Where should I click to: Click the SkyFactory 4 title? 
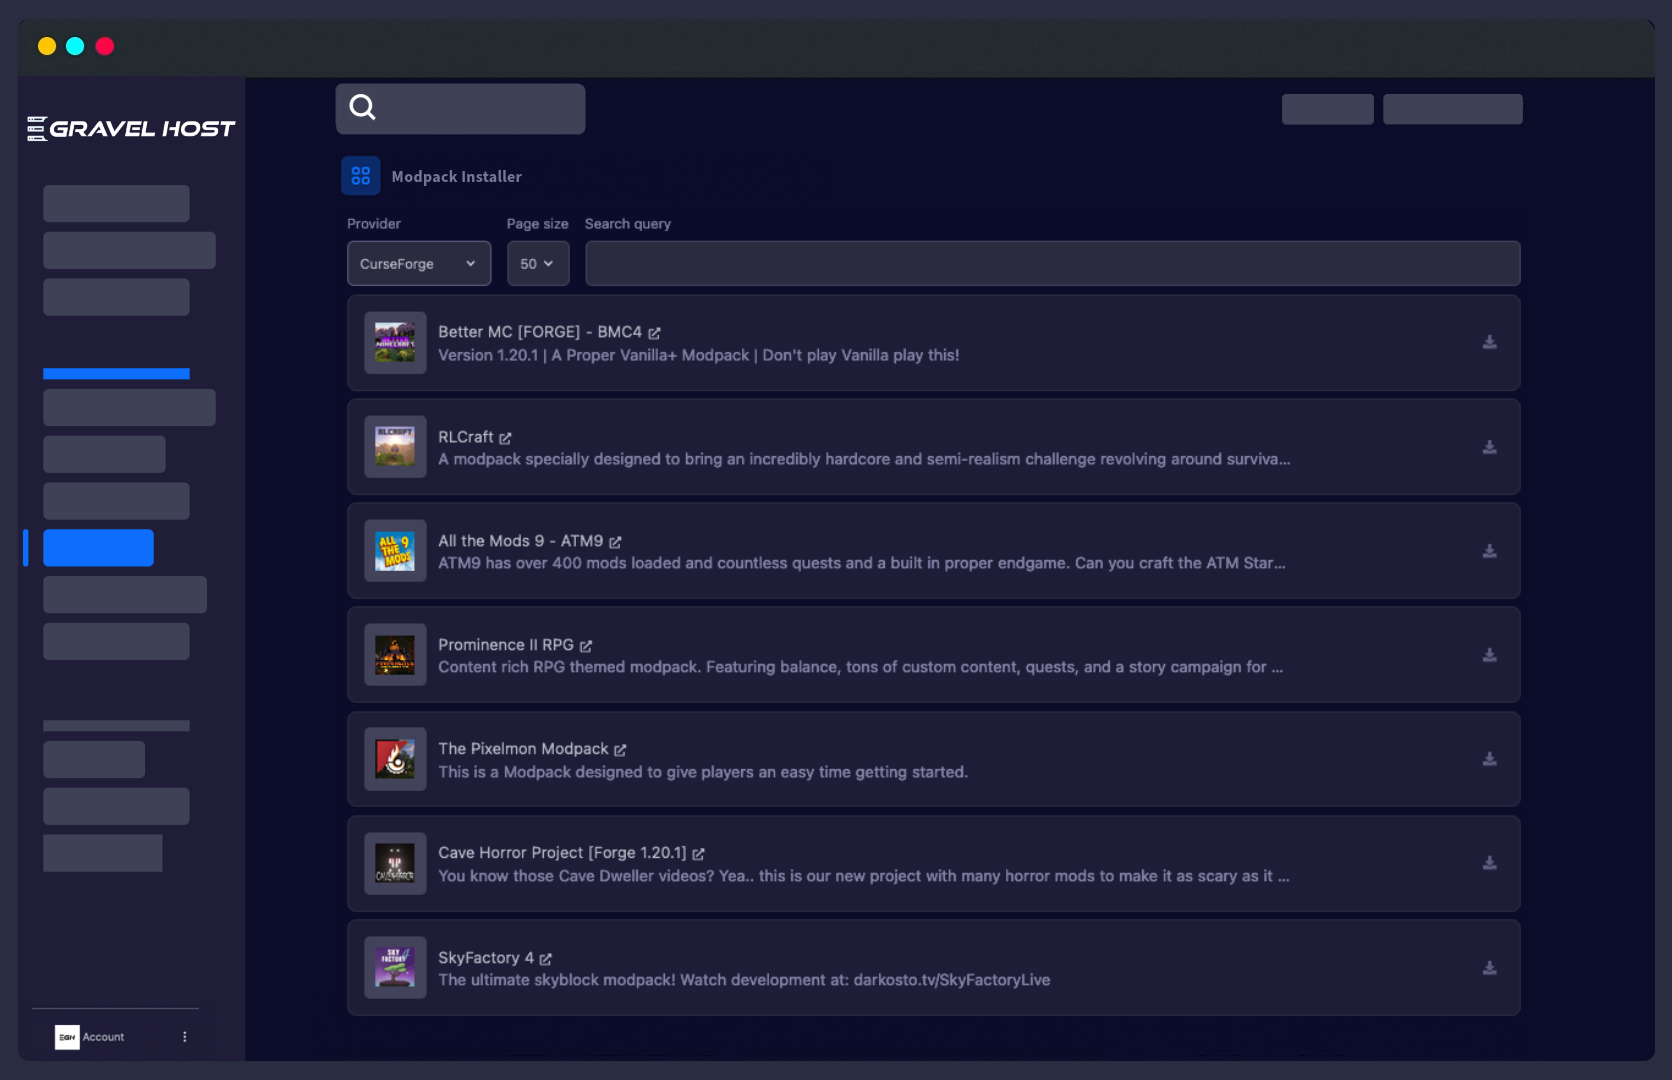(x=486, y=958)
